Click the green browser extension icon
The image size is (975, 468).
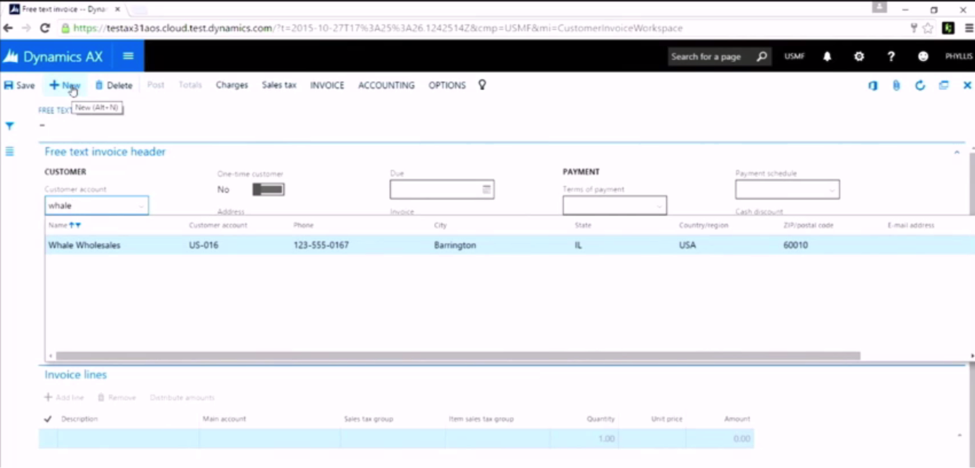(x=948, y=28)
